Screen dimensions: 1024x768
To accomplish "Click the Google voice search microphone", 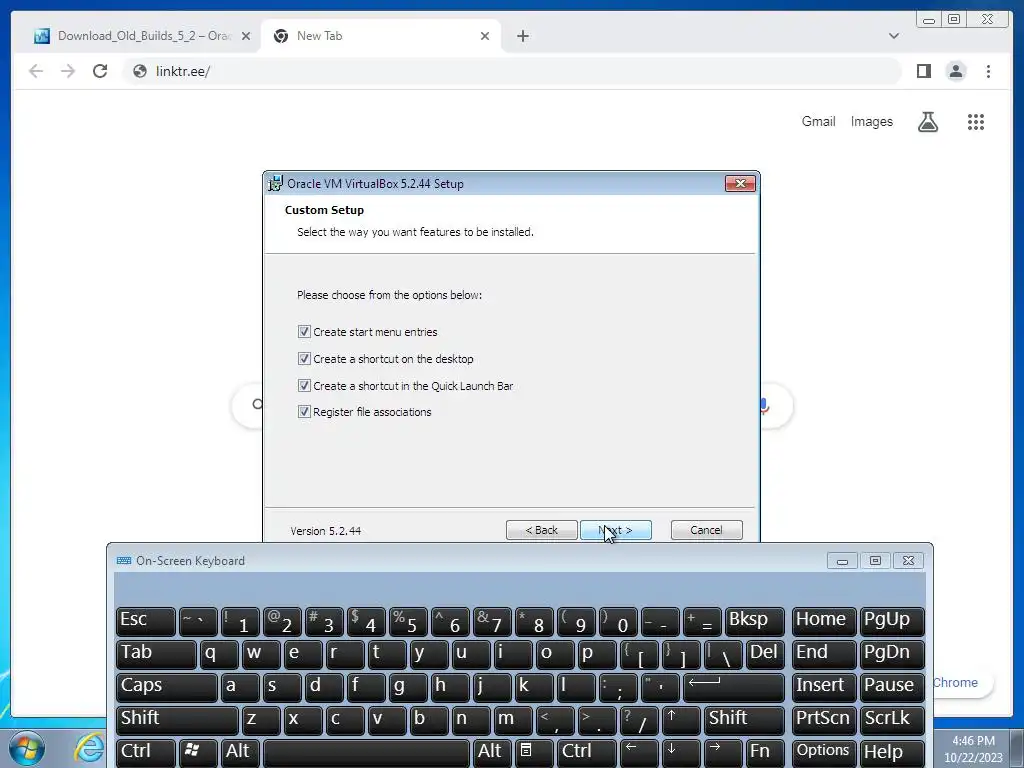I will coord(764,406).
